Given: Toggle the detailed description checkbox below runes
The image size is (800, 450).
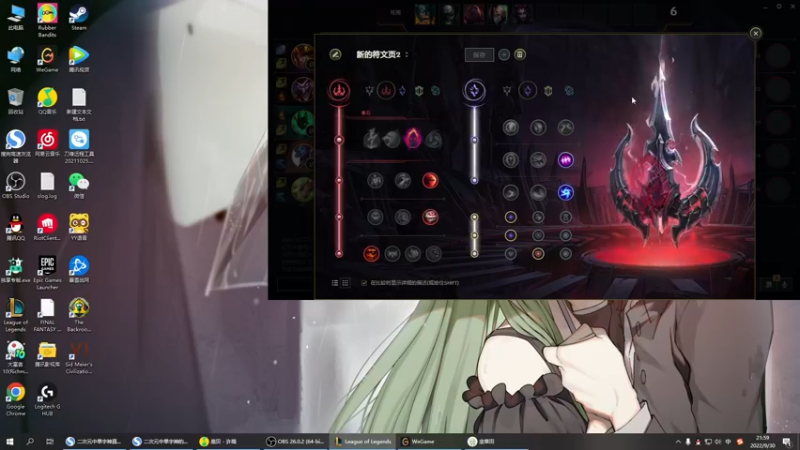Looking at the screenshot, I should tap(364, 283).
